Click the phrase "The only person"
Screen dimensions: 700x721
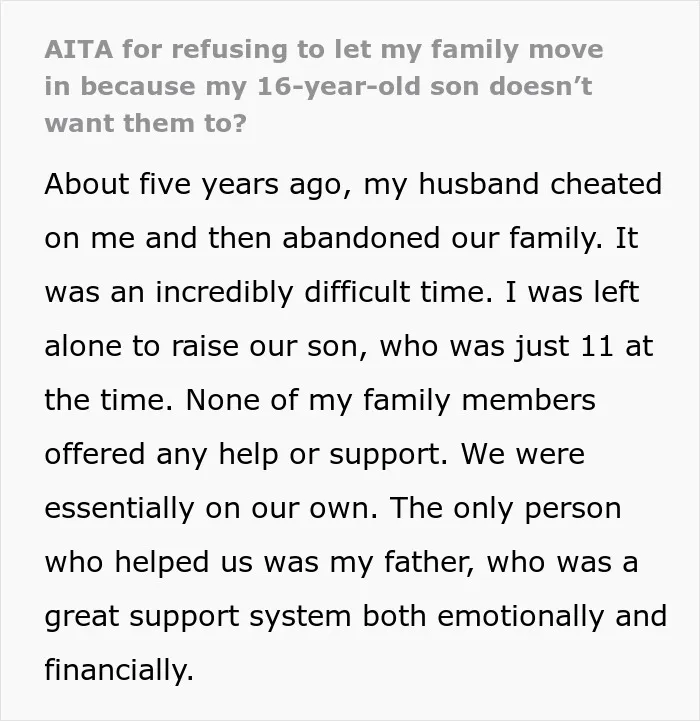[x=506, y=508]
